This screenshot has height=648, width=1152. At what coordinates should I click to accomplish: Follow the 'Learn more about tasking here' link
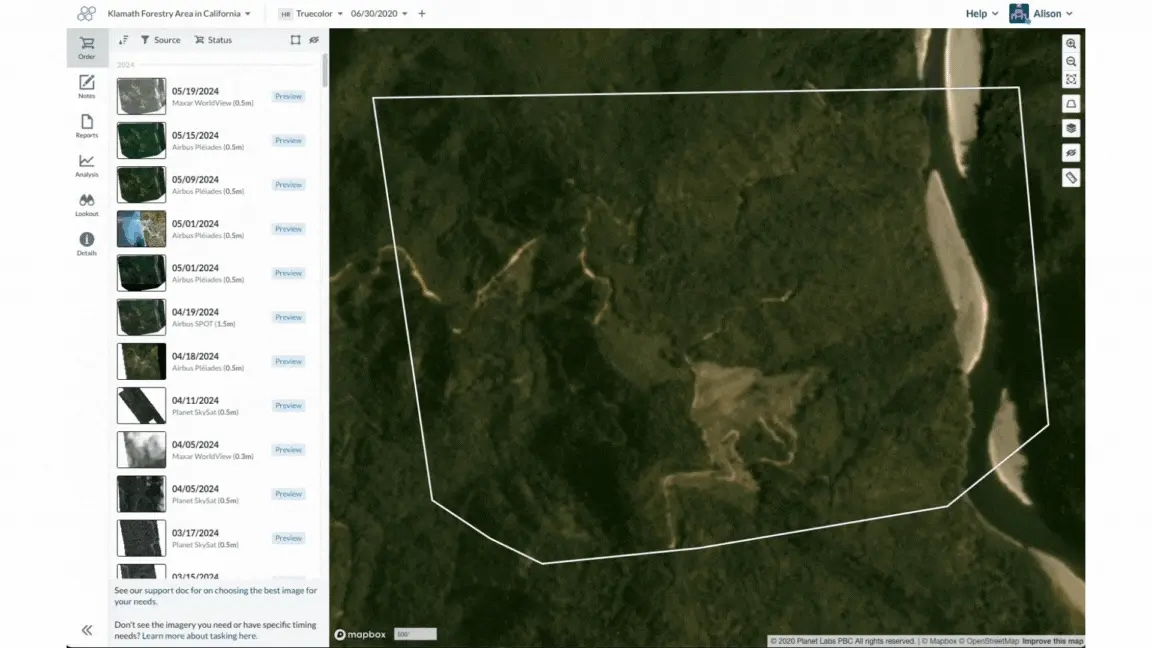[x=199, y=636]
